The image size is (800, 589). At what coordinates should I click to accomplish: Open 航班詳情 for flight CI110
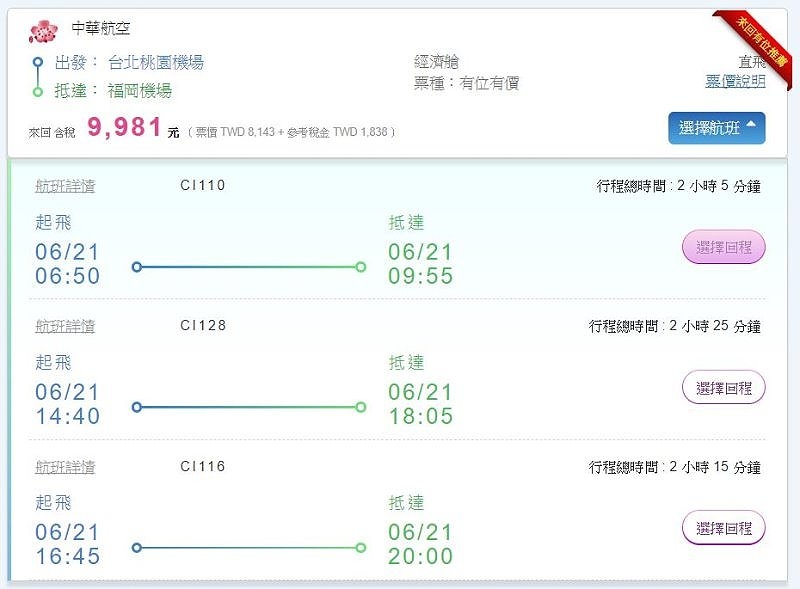[65, 186]
